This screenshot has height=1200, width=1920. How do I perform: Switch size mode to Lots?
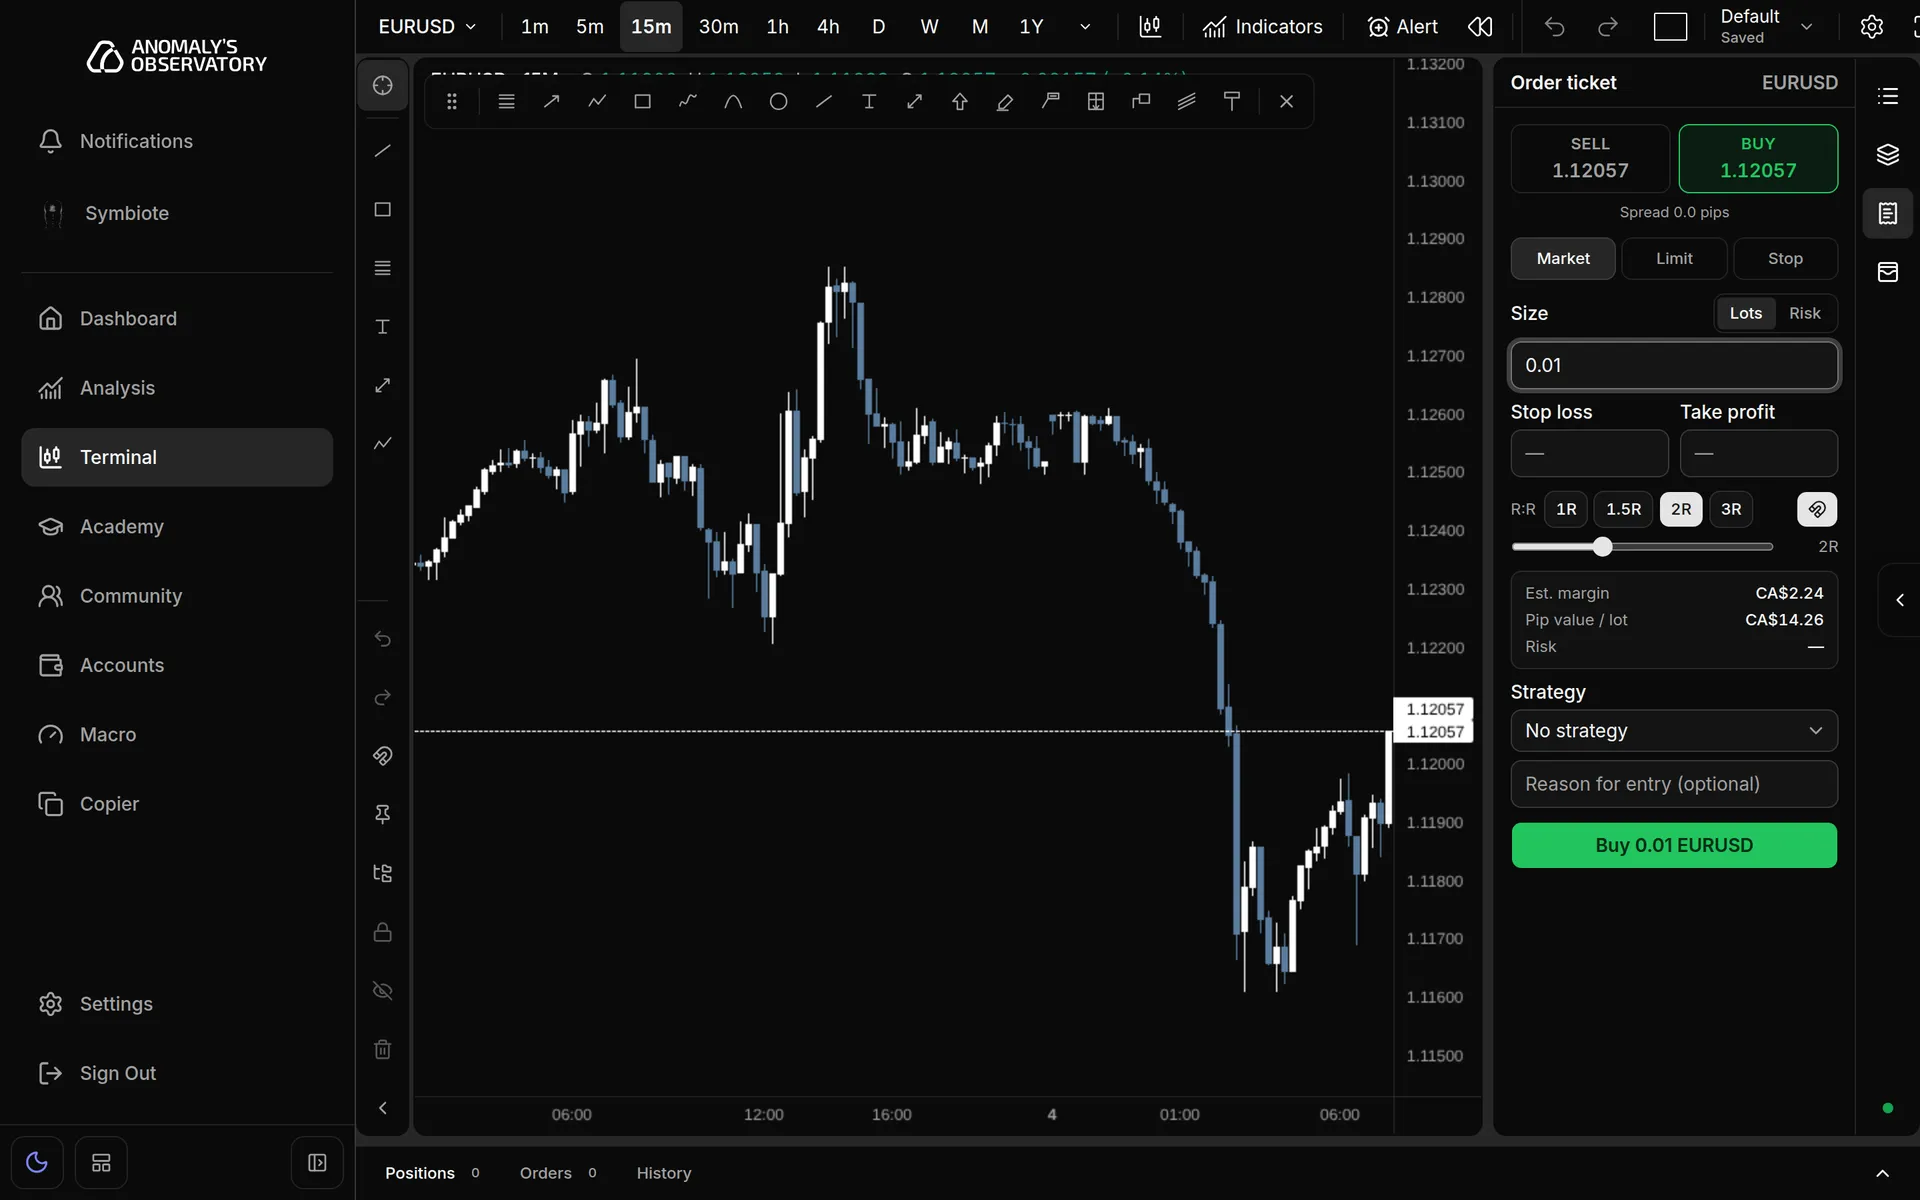[x=1746, y=313]
